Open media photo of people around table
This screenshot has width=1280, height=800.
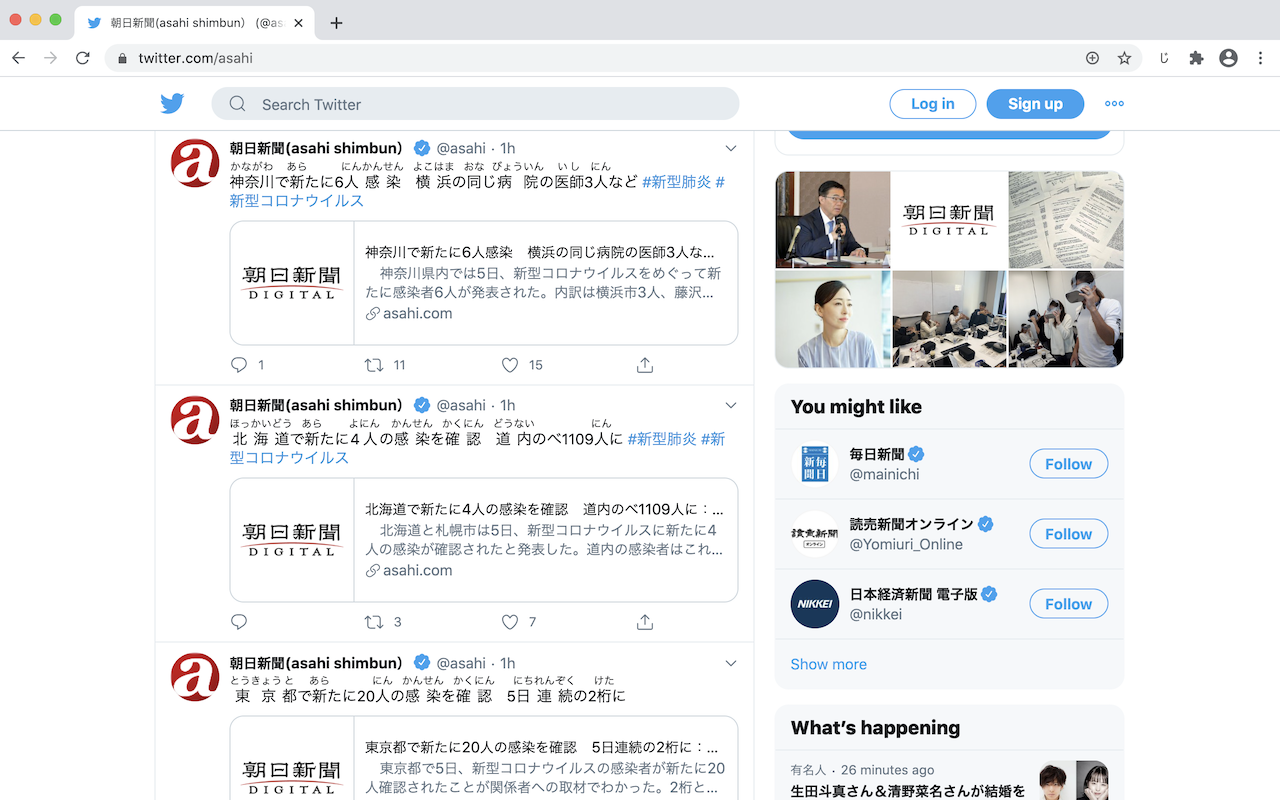[949, 319]
